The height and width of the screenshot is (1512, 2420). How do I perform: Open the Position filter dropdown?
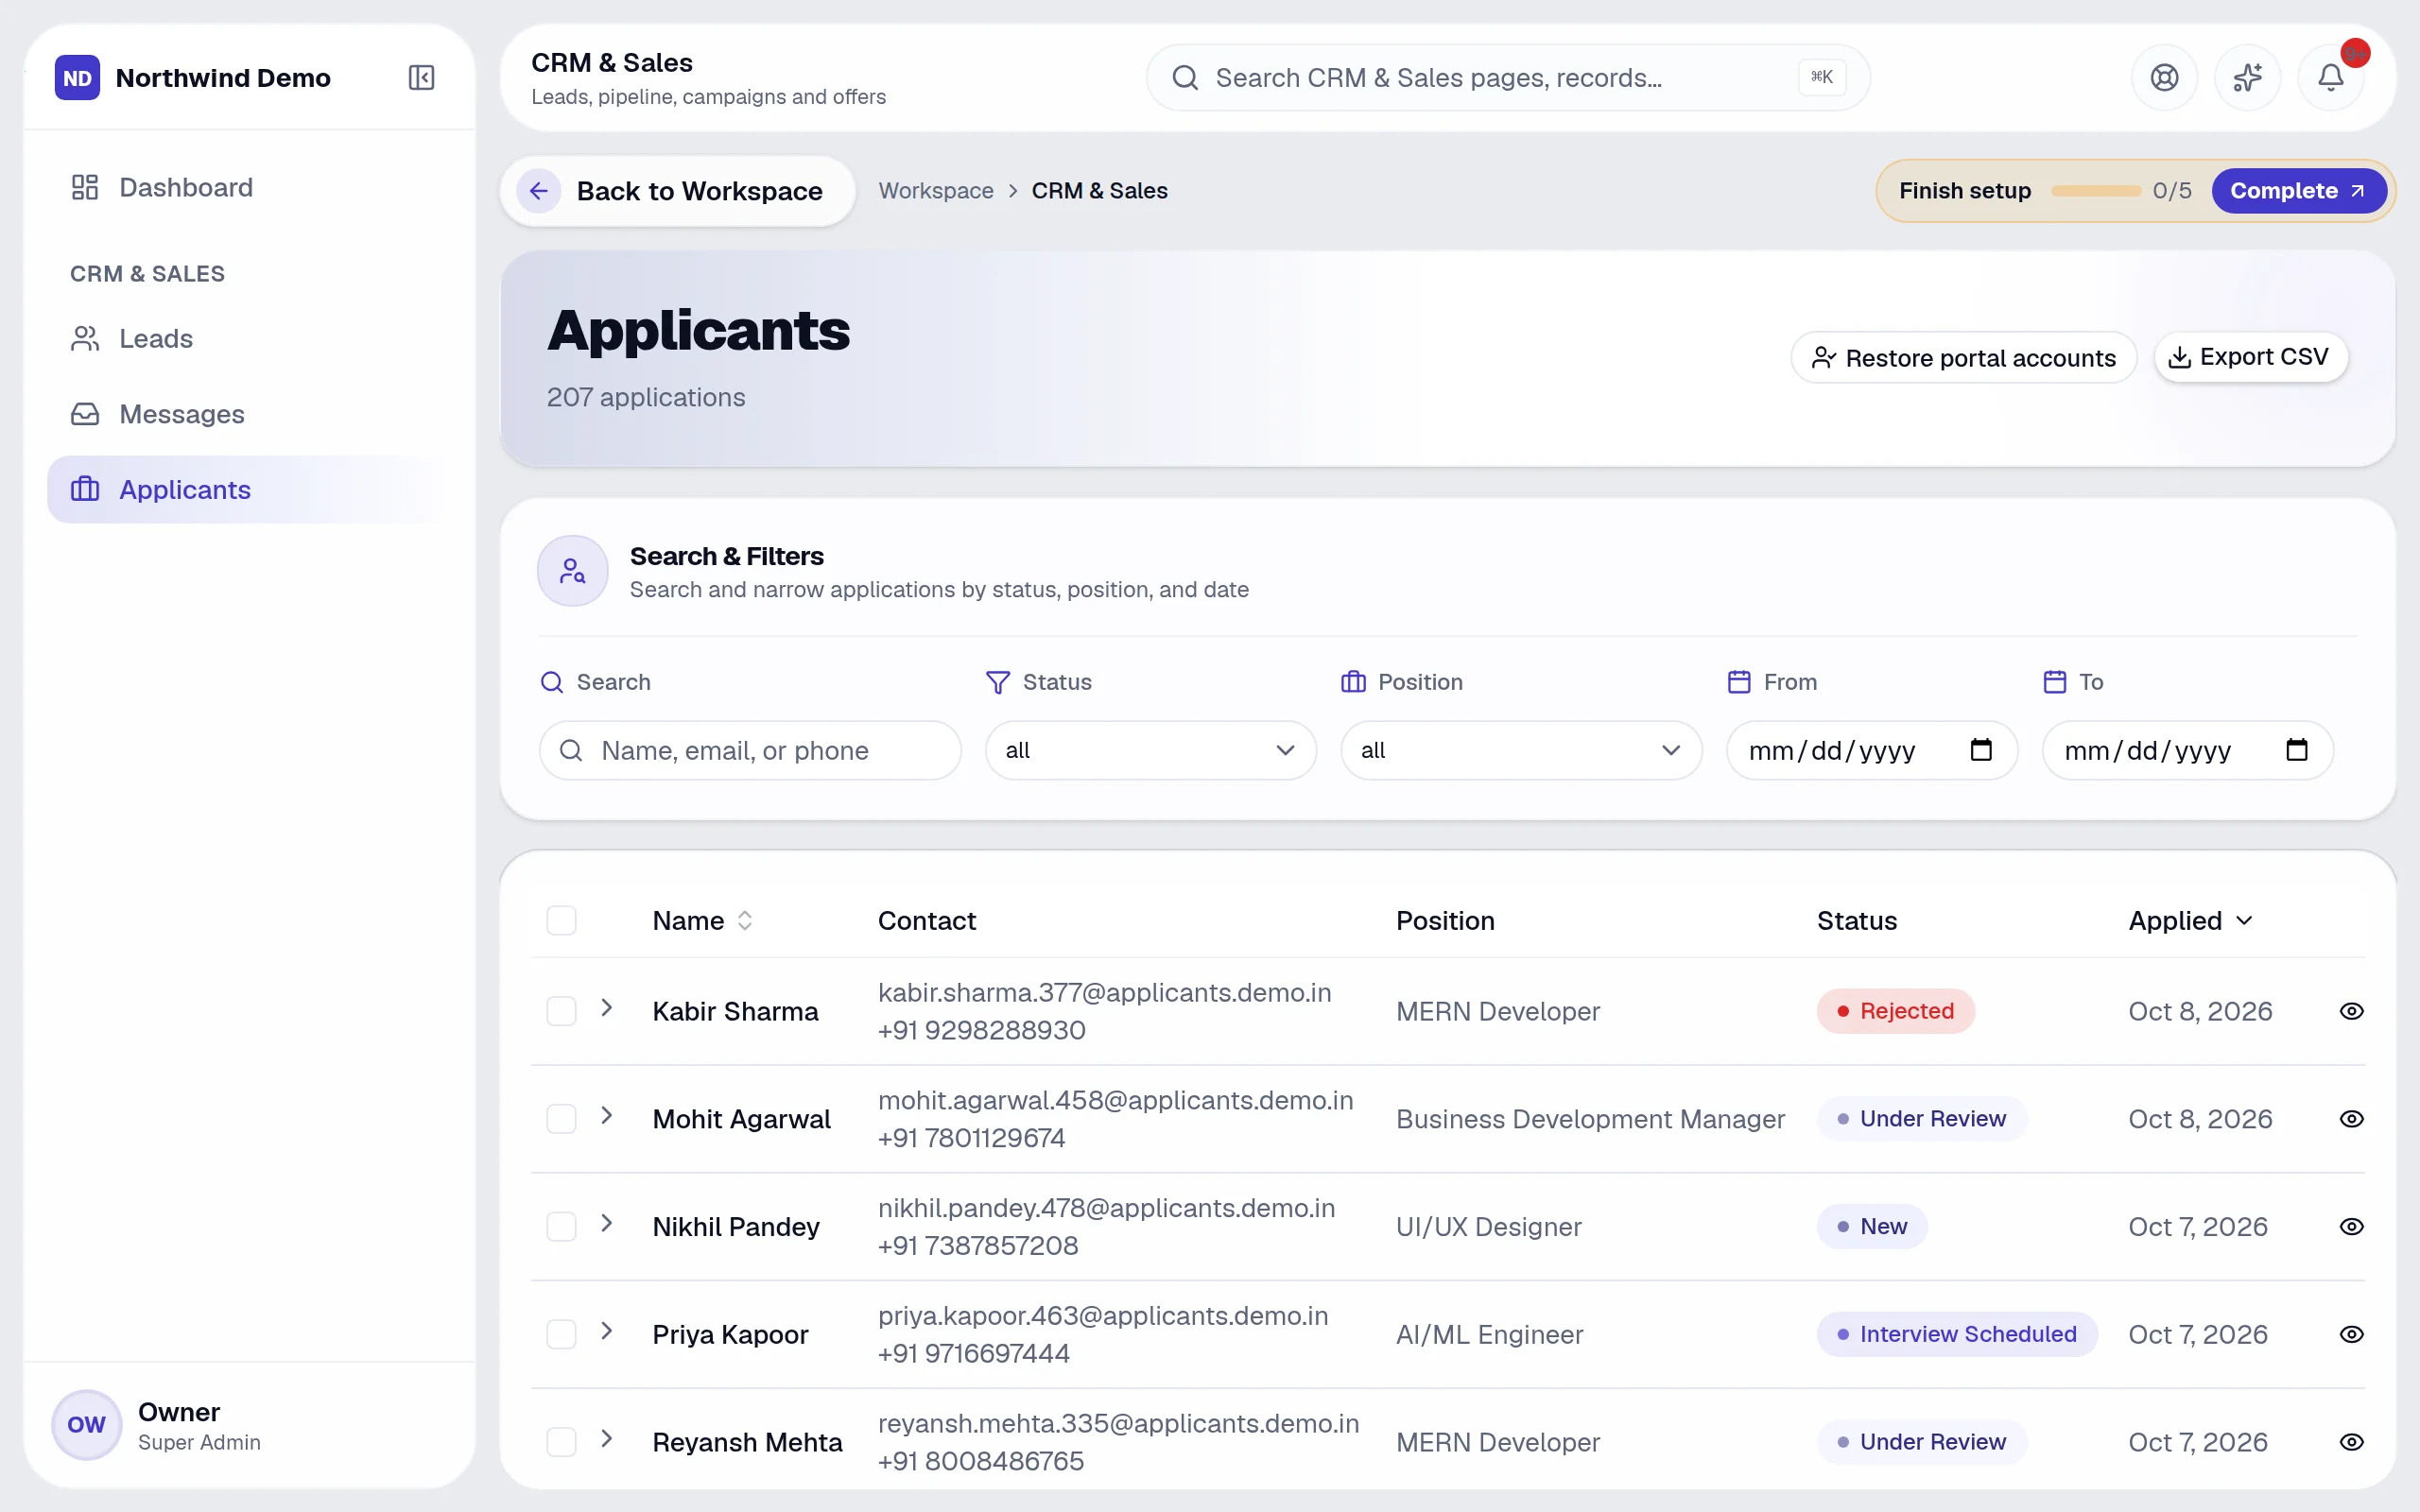coord(1521,750)
